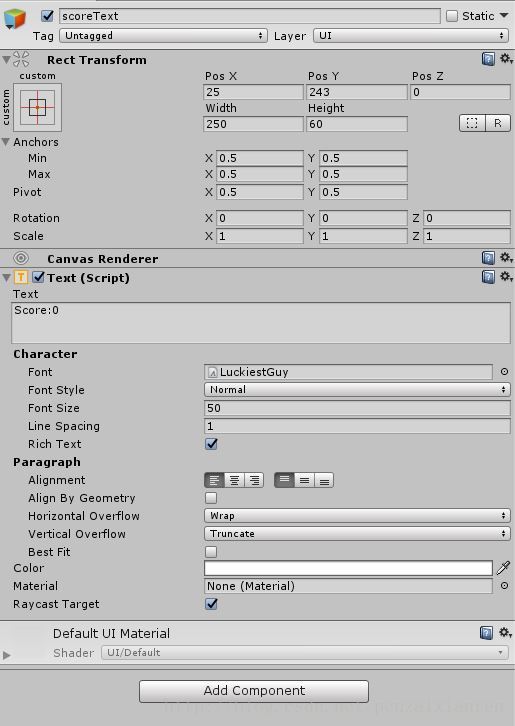Image resolution: width=515 pixels, height=726 pixels.
Task: Open Rect Transform help reference icon
Action: 488,59
